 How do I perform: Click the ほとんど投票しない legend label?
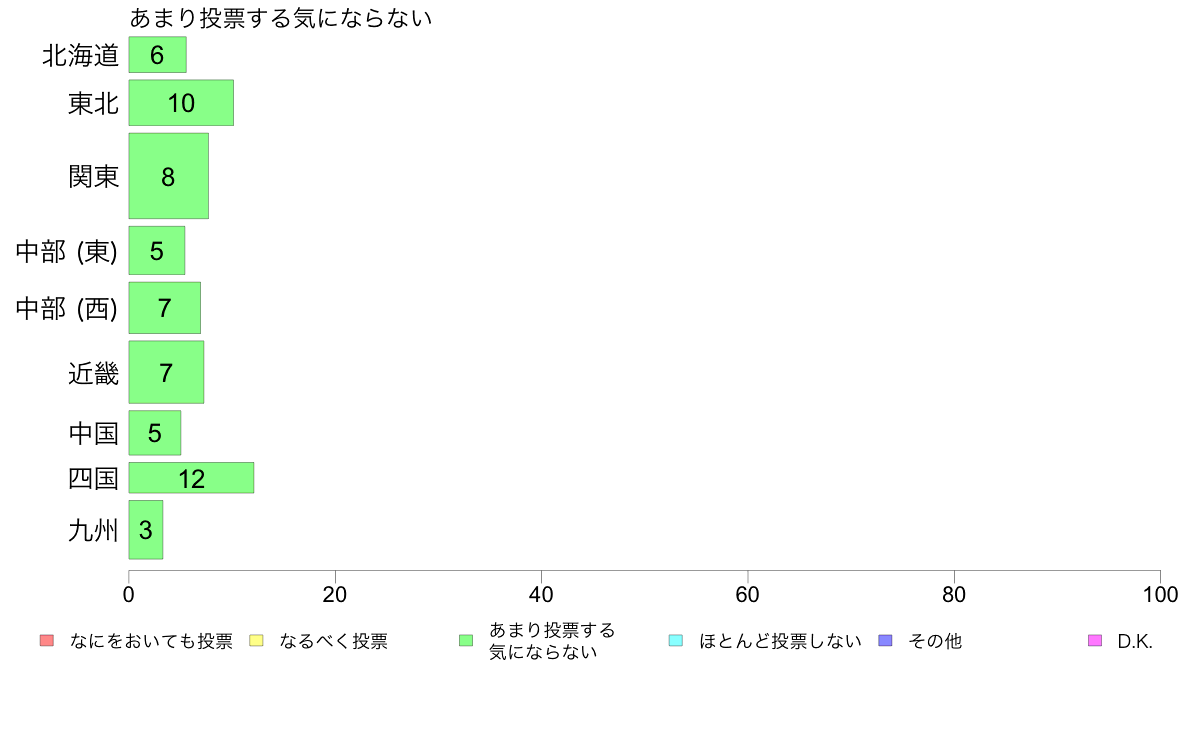[x=780, y=641]
